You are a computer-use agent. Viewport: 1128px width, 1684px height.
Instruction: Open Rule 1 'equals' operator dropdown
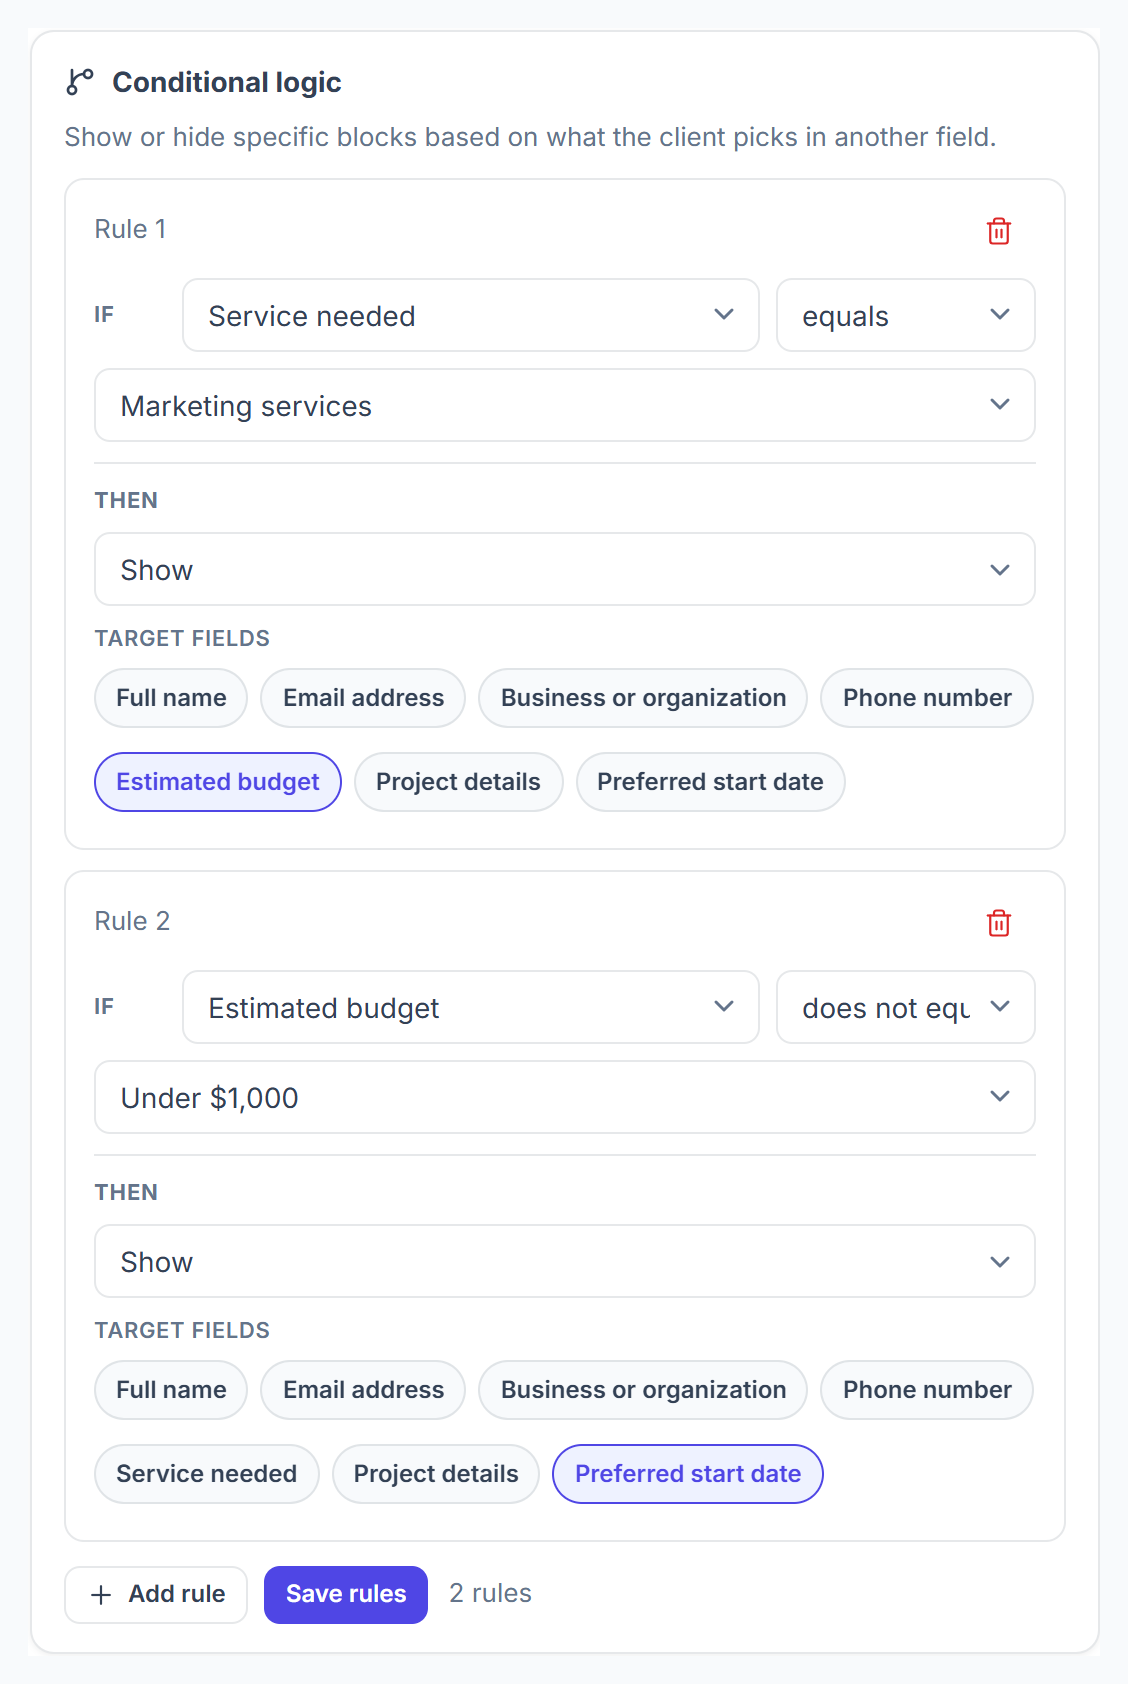coord(905,315)
